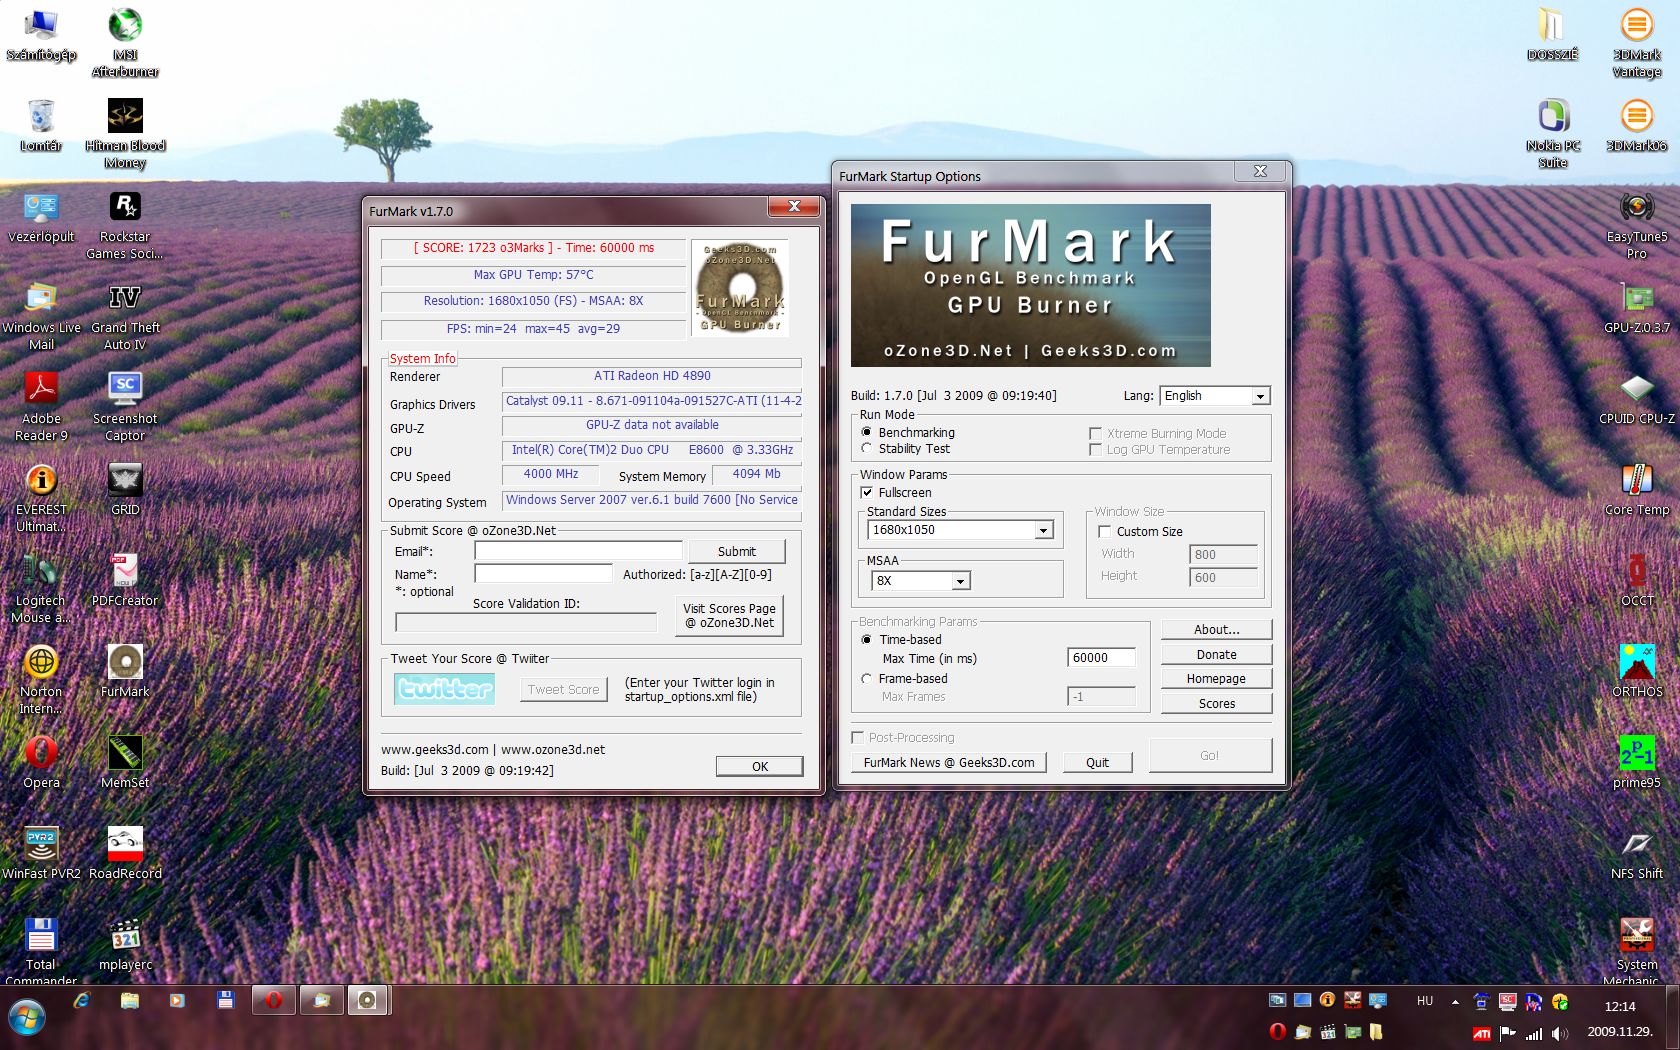The width and height of the screenshot is (1680, 1050).
Task: Launch Screenshot Captor icon
Action: [125, 406]
